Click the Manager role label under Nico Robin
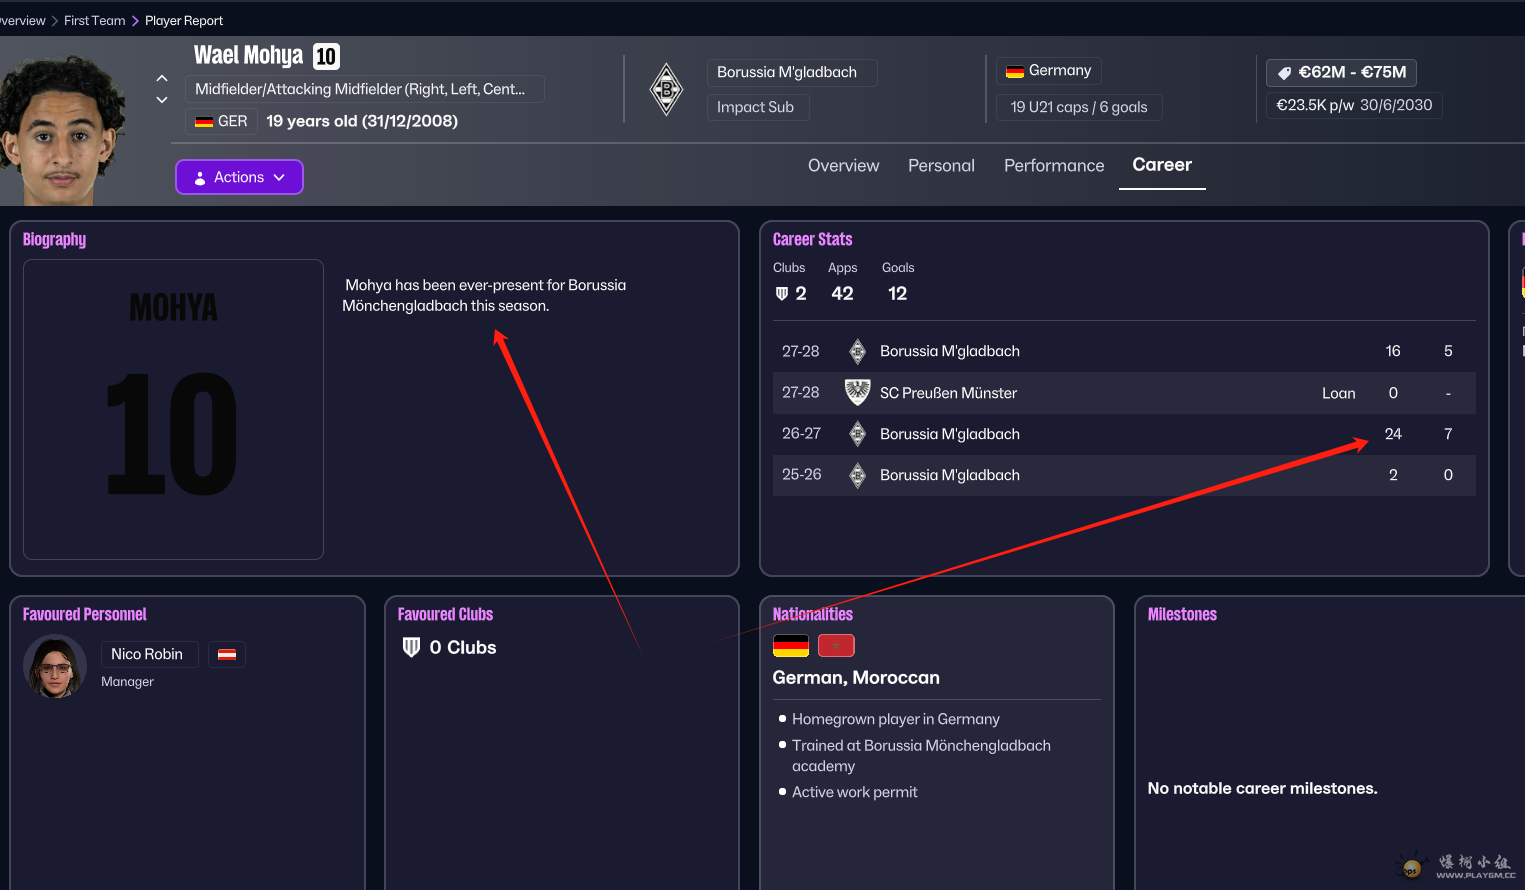The height and width of the screenshot is (890, 1525). click(127, 682)
